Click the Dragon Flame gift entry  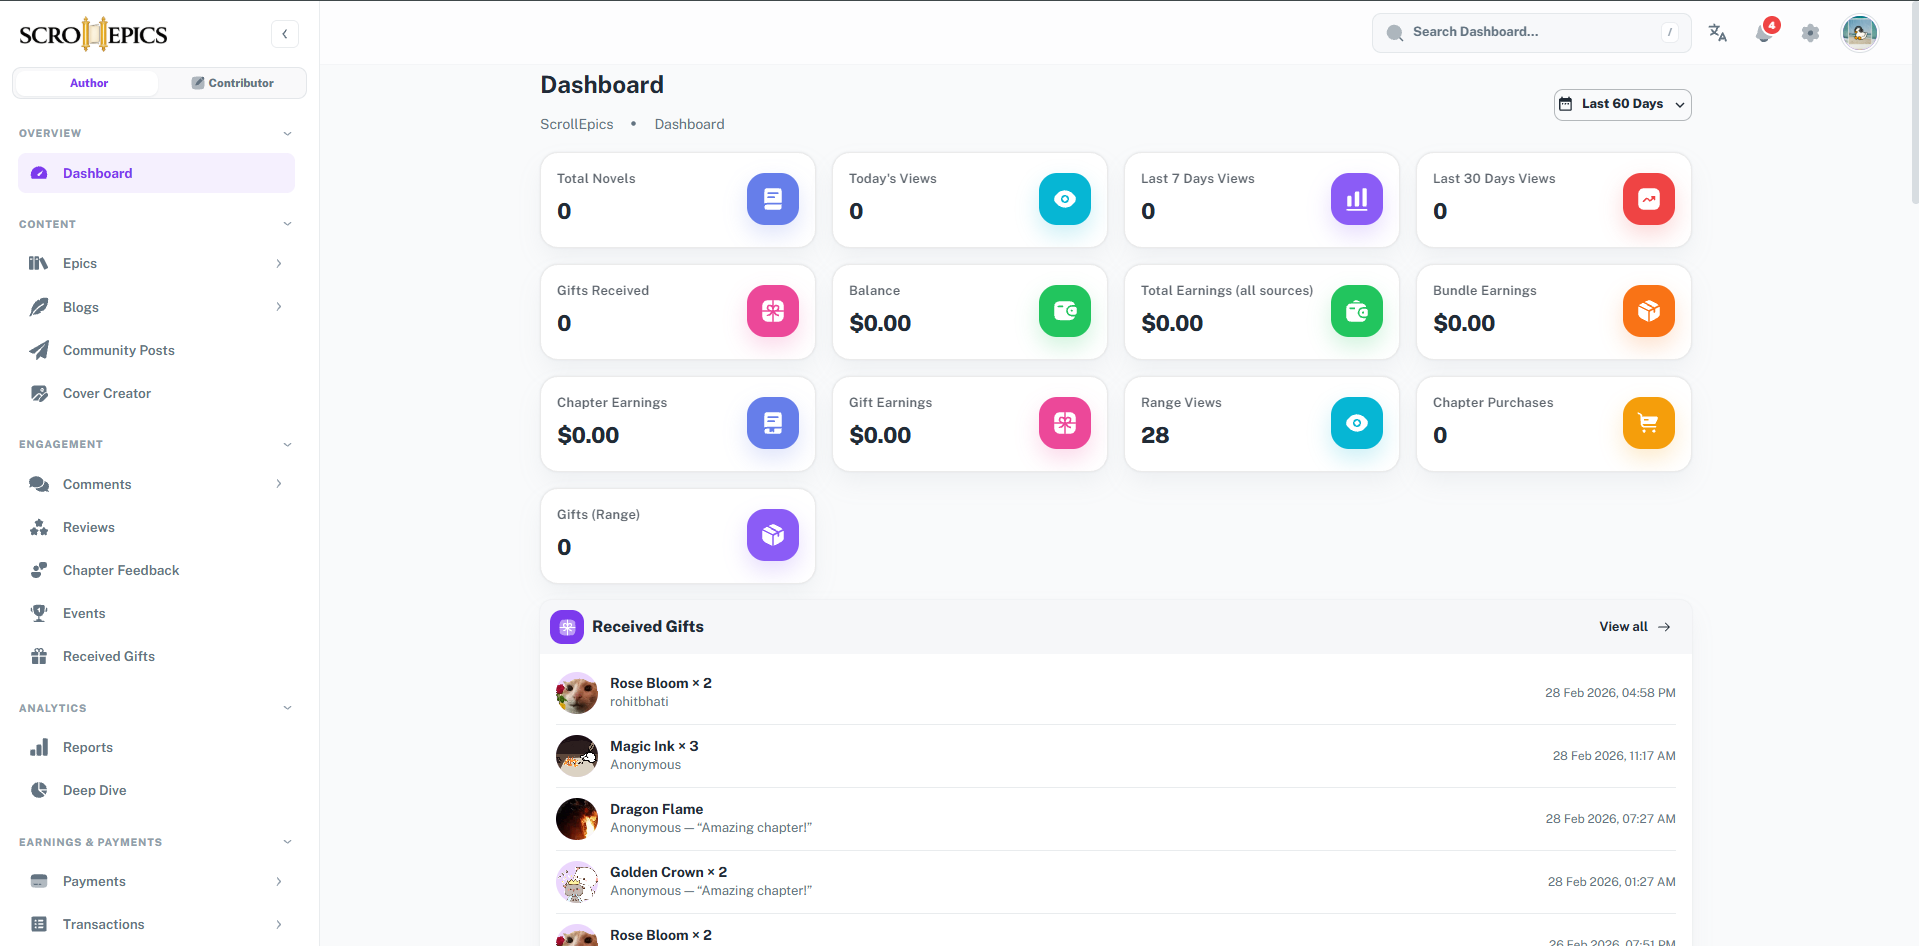(1115, 819)
